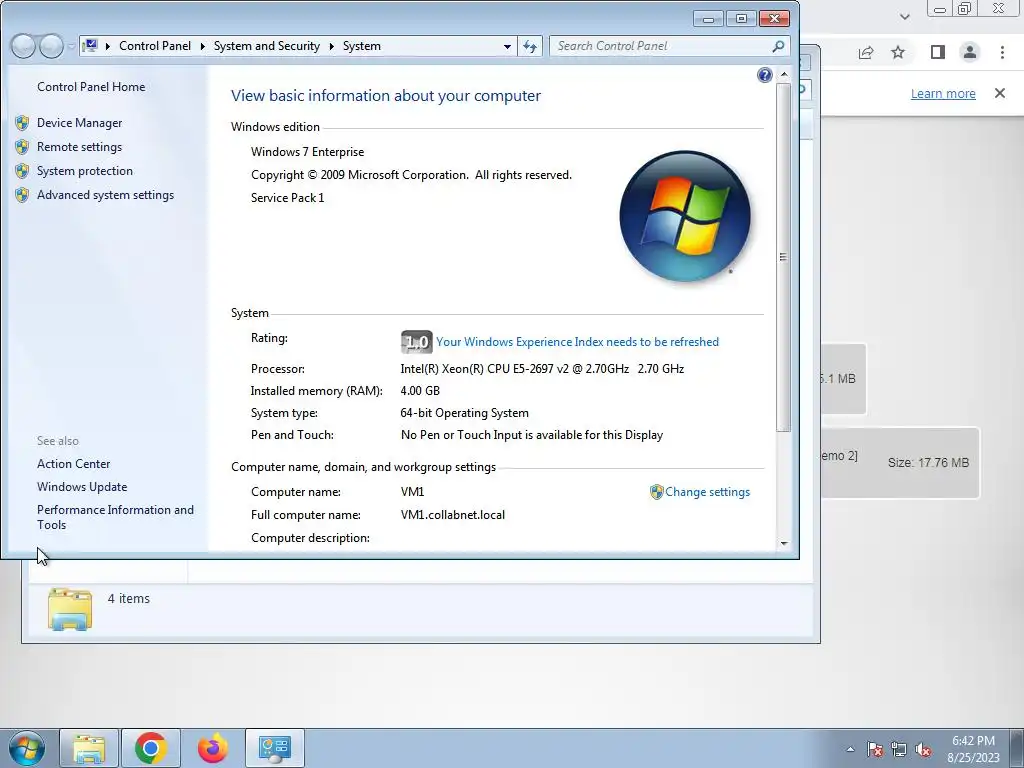This screenshot has width=1024, height=768.
Task: Open Device Manager from the sidebar
Action: [79, 123]
